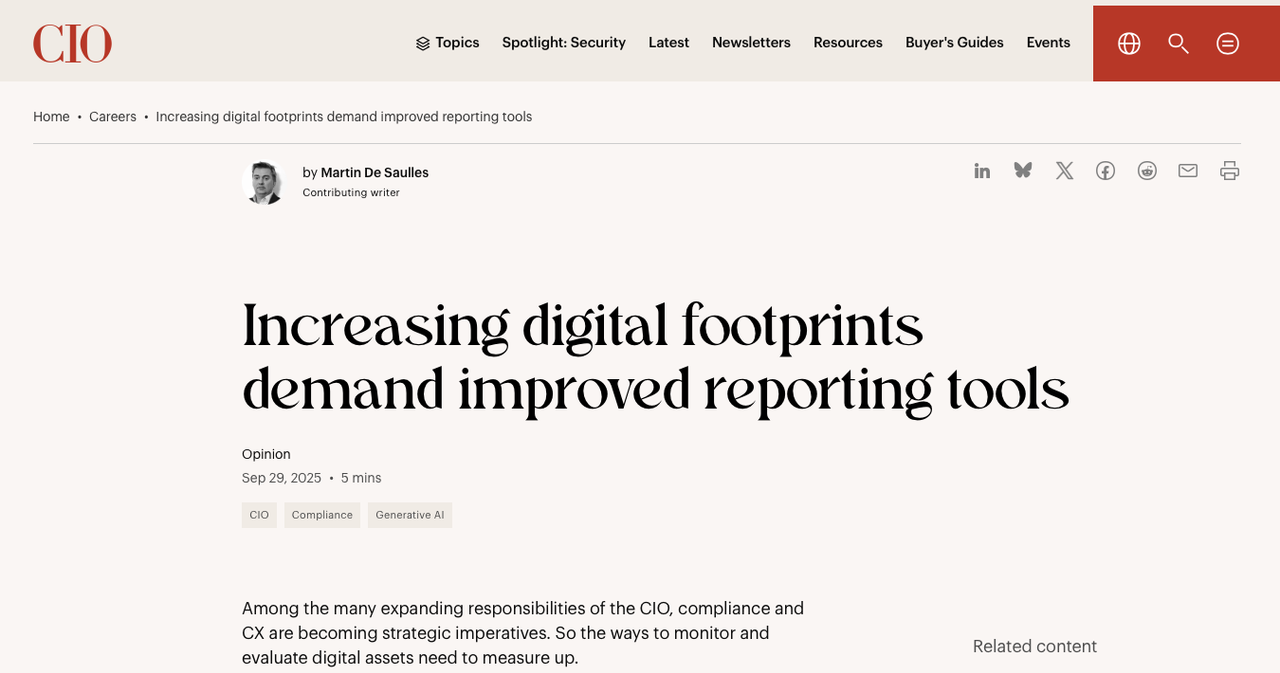Go to the Latest menu item
The width and height of the screenshot is (1280, 673).
tap(669, 43)
